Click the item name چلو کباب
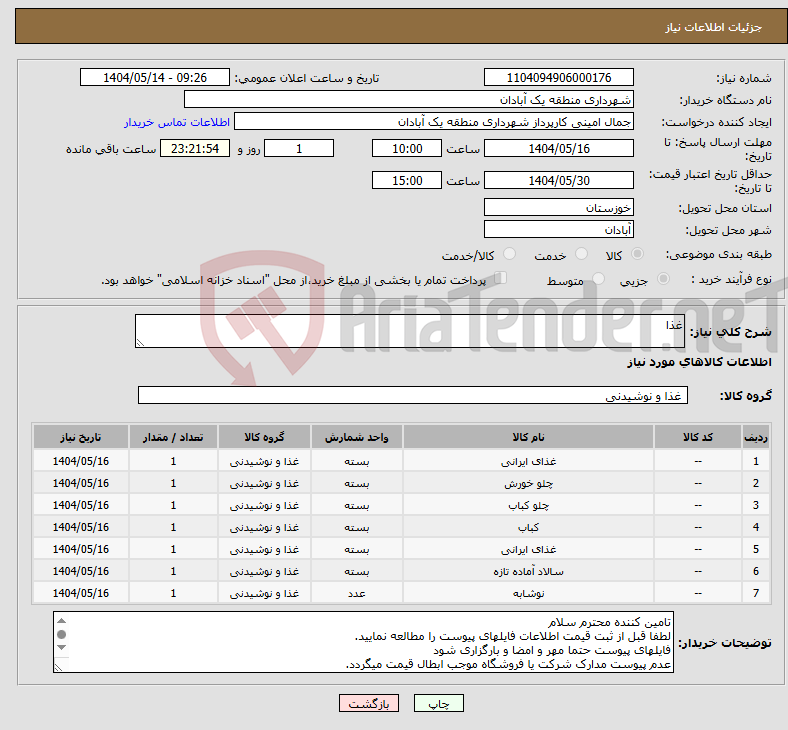The image size is (788, 730). pos(528,505)
